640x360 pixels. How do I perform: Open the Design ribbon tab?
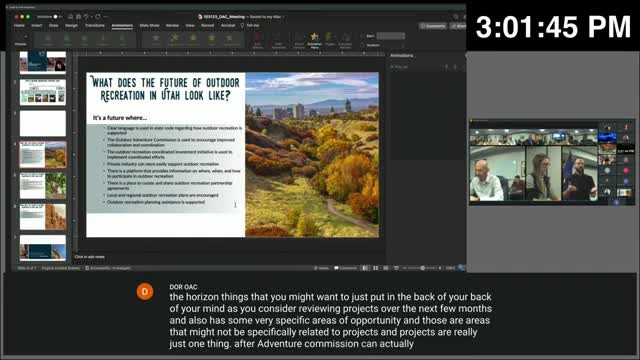(71, 25)
